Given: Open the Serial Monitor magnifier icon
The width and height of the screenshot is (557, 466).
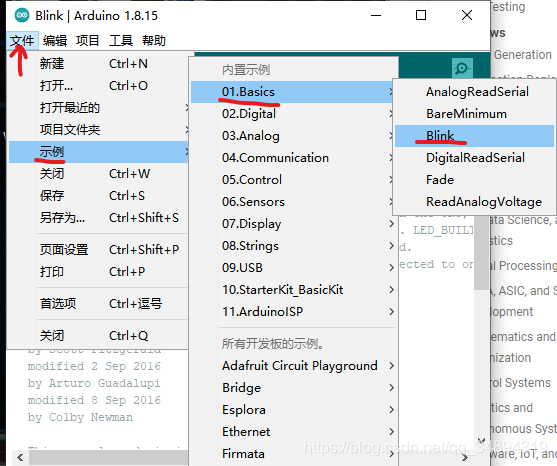Looking at the screenshot, I should click(x=462, y=67).
